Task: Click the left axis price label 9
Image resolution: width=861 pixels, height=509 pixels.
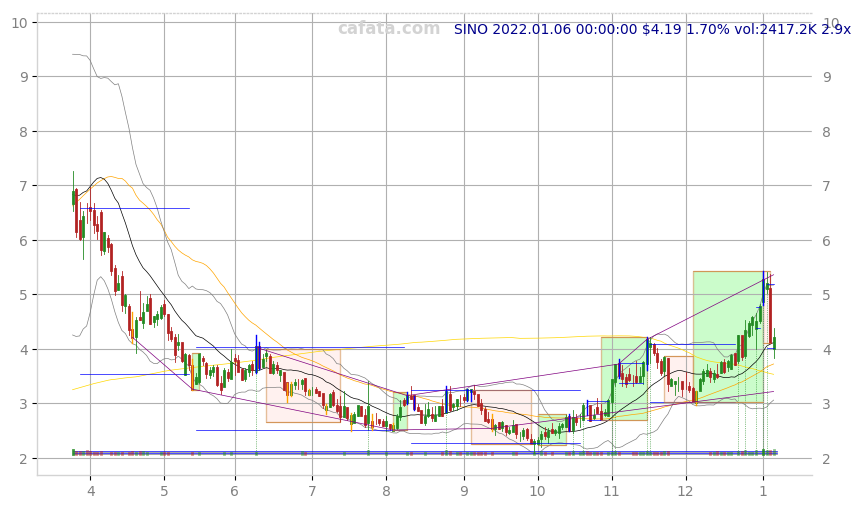Action: pyautogui.click(x=24, y=77)
